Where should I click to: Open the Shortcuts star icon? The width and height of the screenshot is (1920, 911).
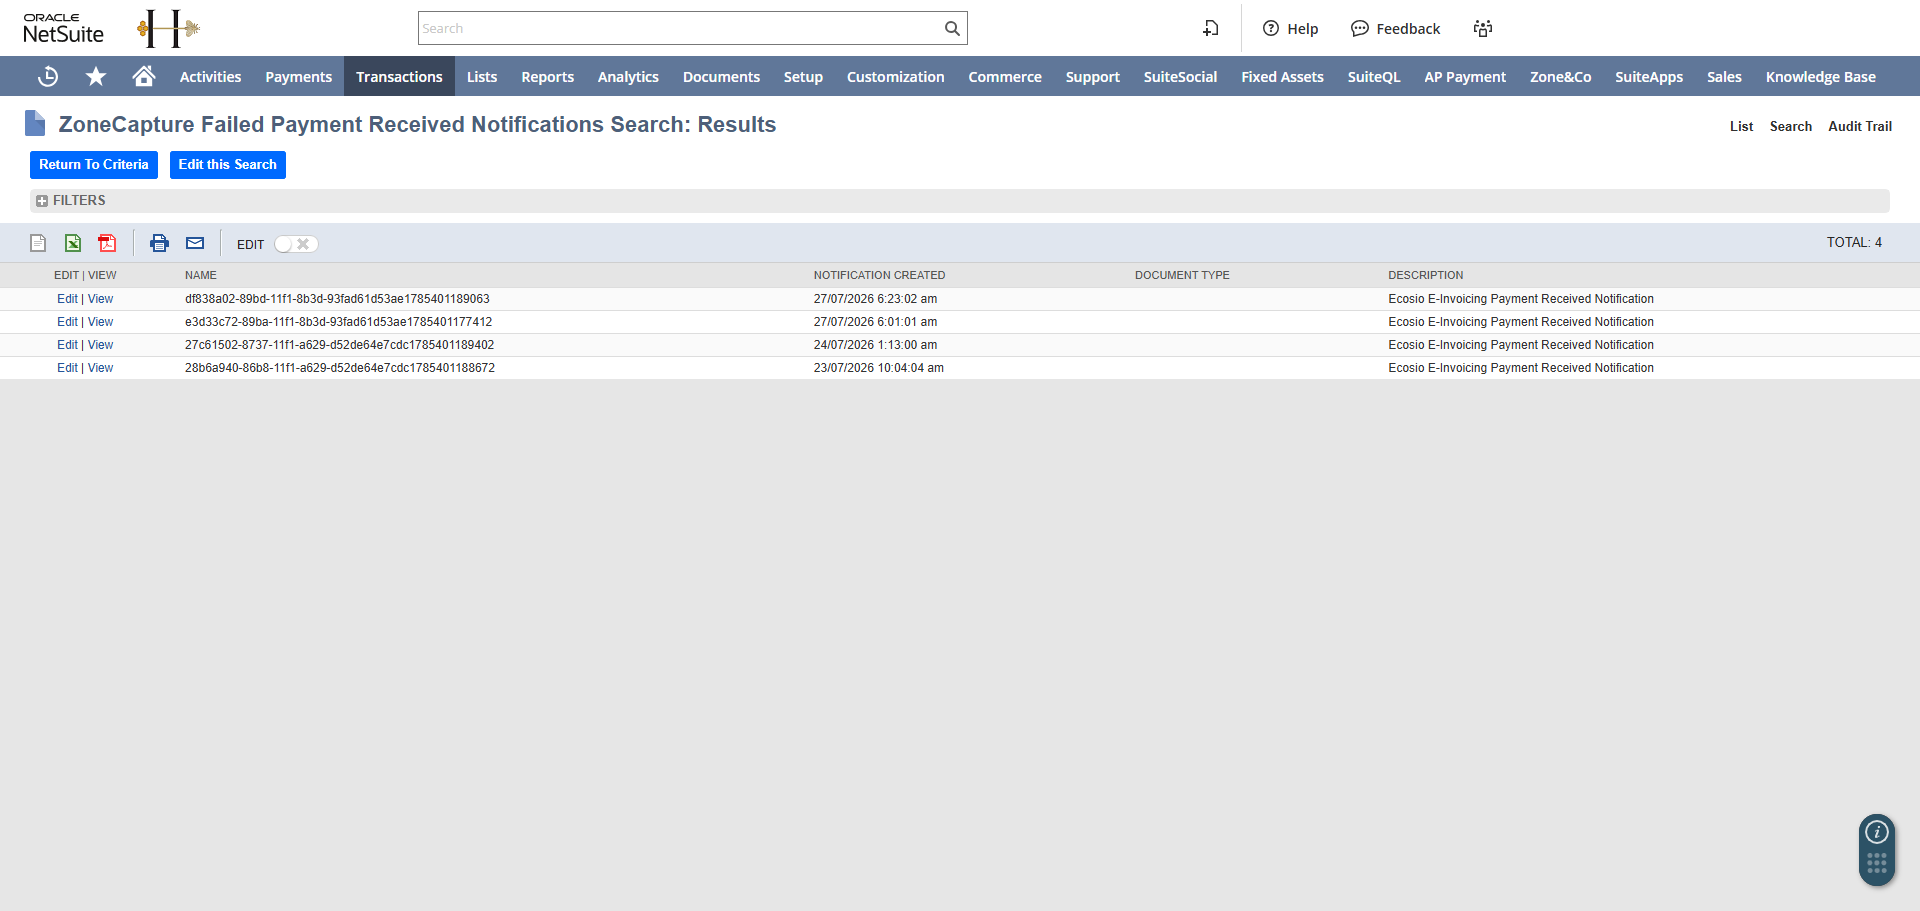point(96,76)
